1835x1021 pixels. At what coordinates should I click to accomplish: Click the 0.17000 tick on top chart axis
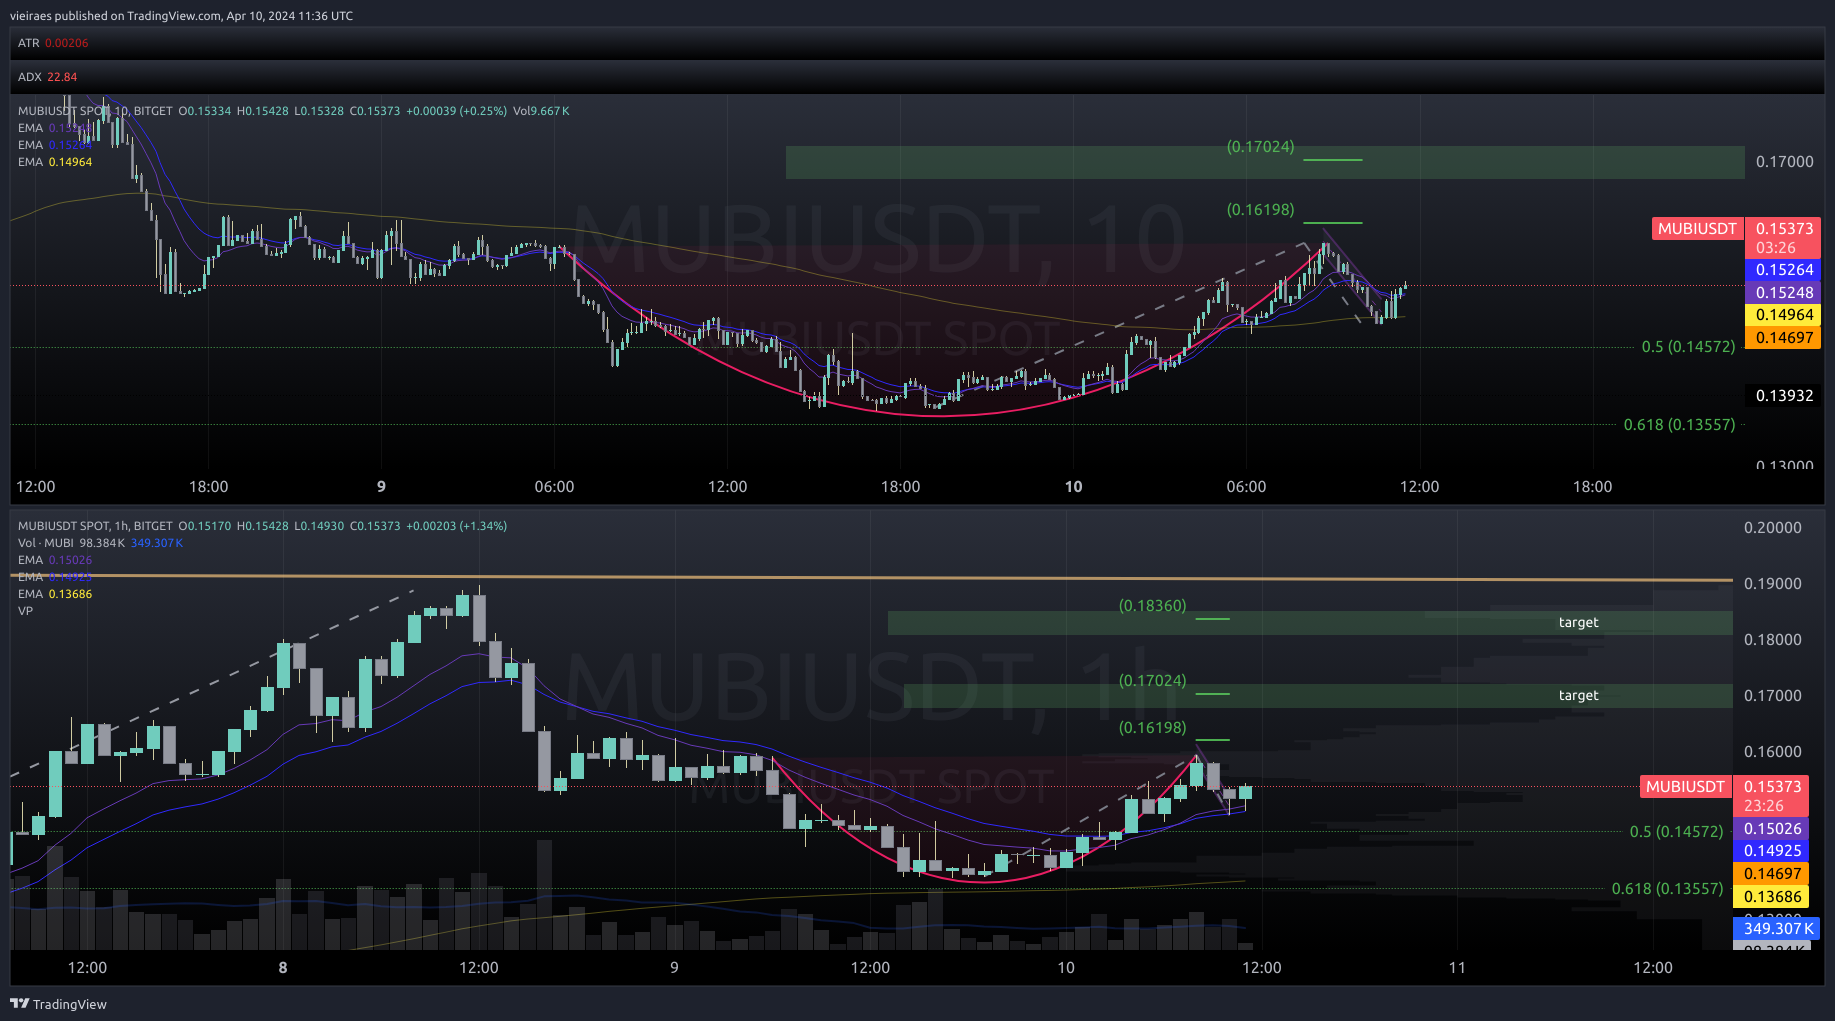click(1784, 162)
